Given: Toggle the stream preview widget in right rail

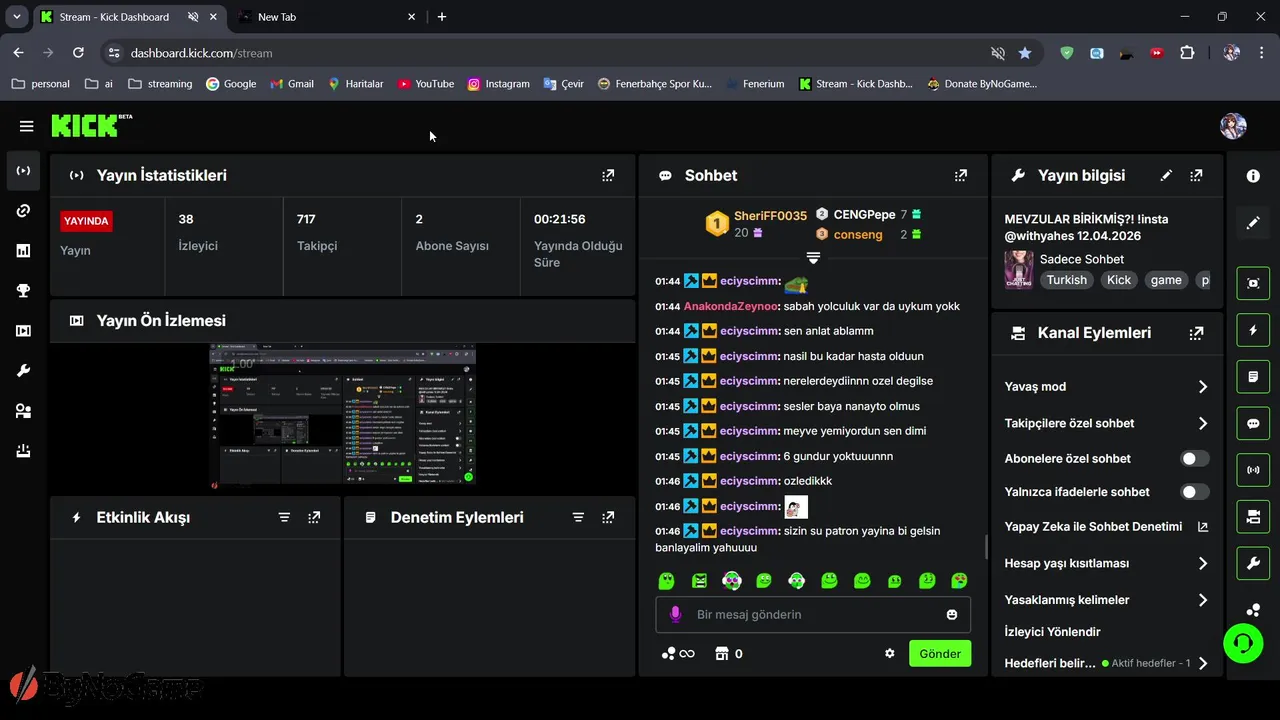Looking at the screenshot, I should click(x=1253, y=283).
